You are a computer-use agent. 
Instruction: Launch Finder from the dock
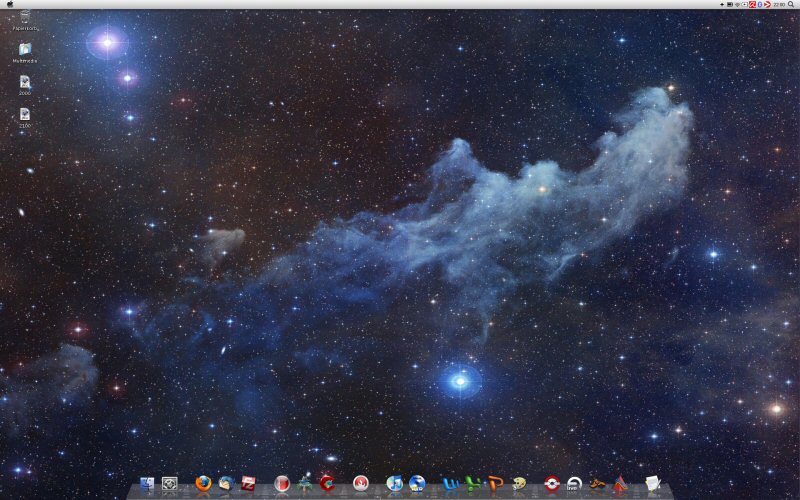click(x=148, y=484)
